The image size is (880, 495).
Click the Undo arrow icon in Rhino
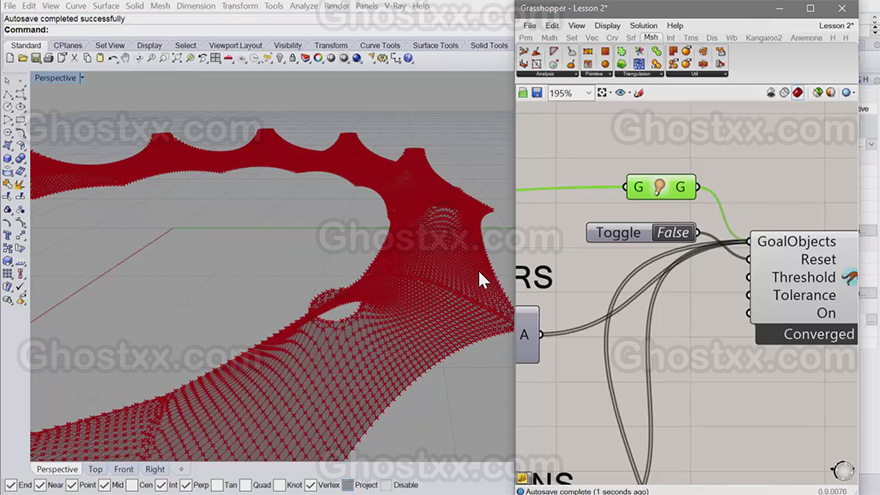pos(113,58)
